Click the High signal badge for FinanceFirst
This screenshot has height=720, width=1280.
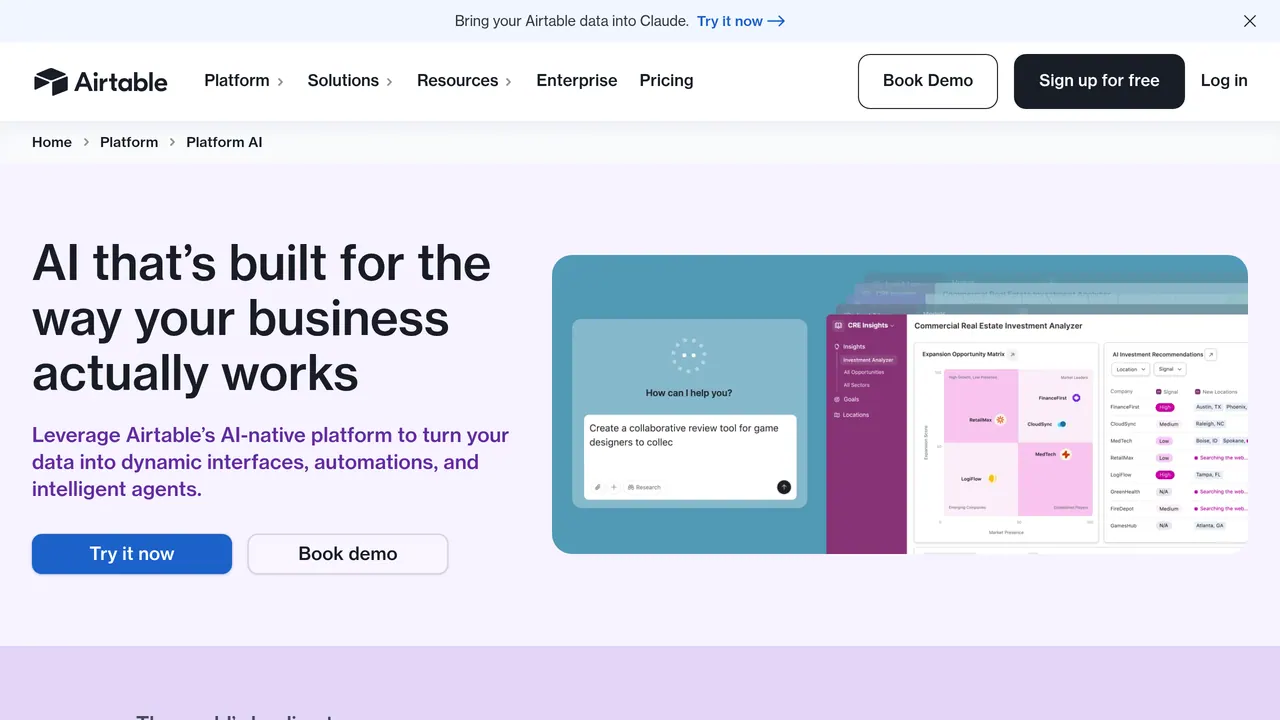[x=1164, y=407]
